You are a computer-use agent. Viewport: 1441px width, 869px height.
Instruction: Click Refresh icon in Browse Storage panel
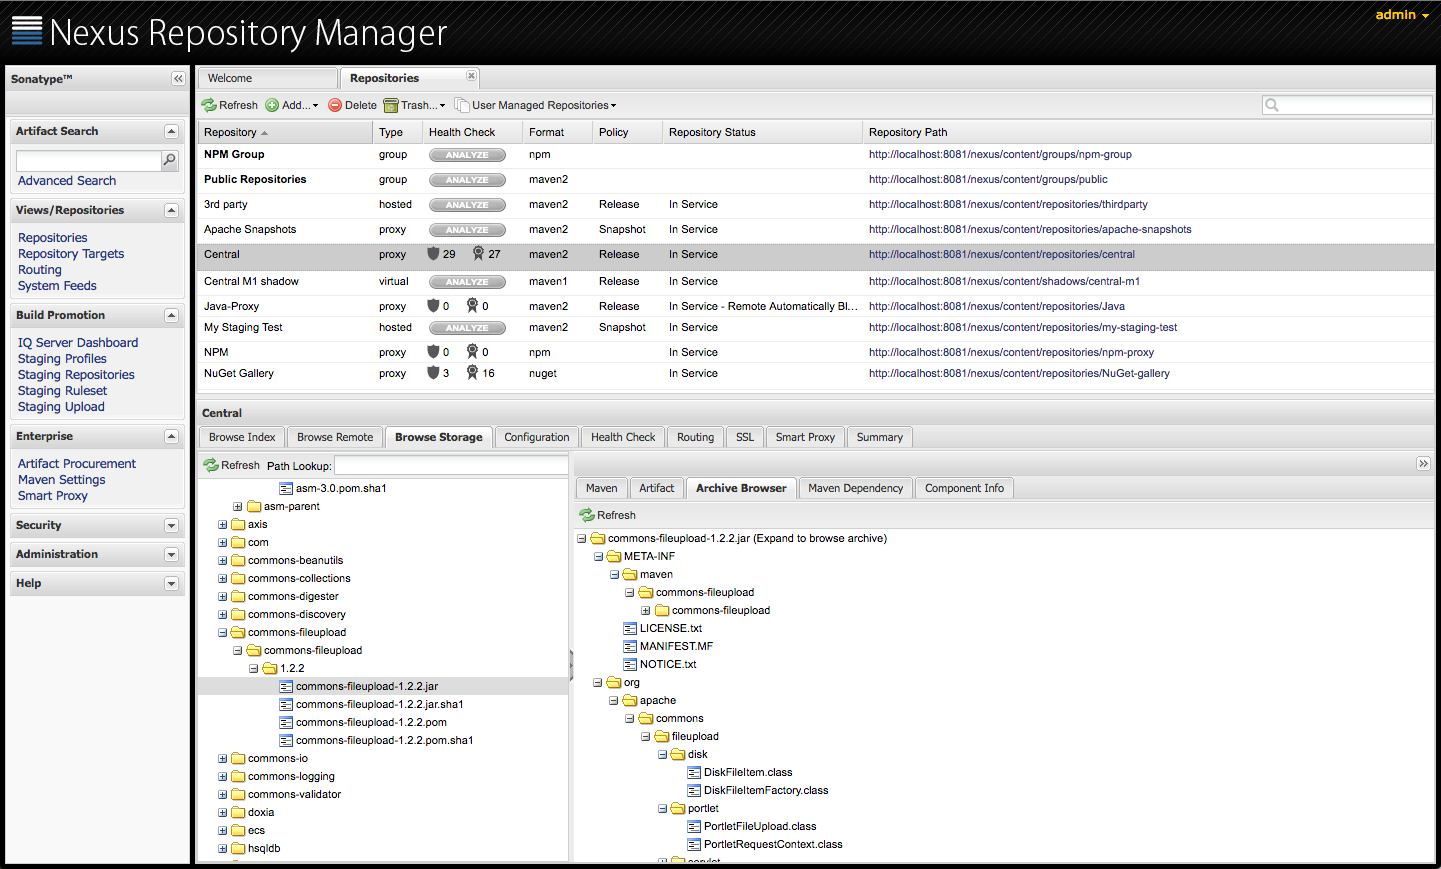pos(211,465)
